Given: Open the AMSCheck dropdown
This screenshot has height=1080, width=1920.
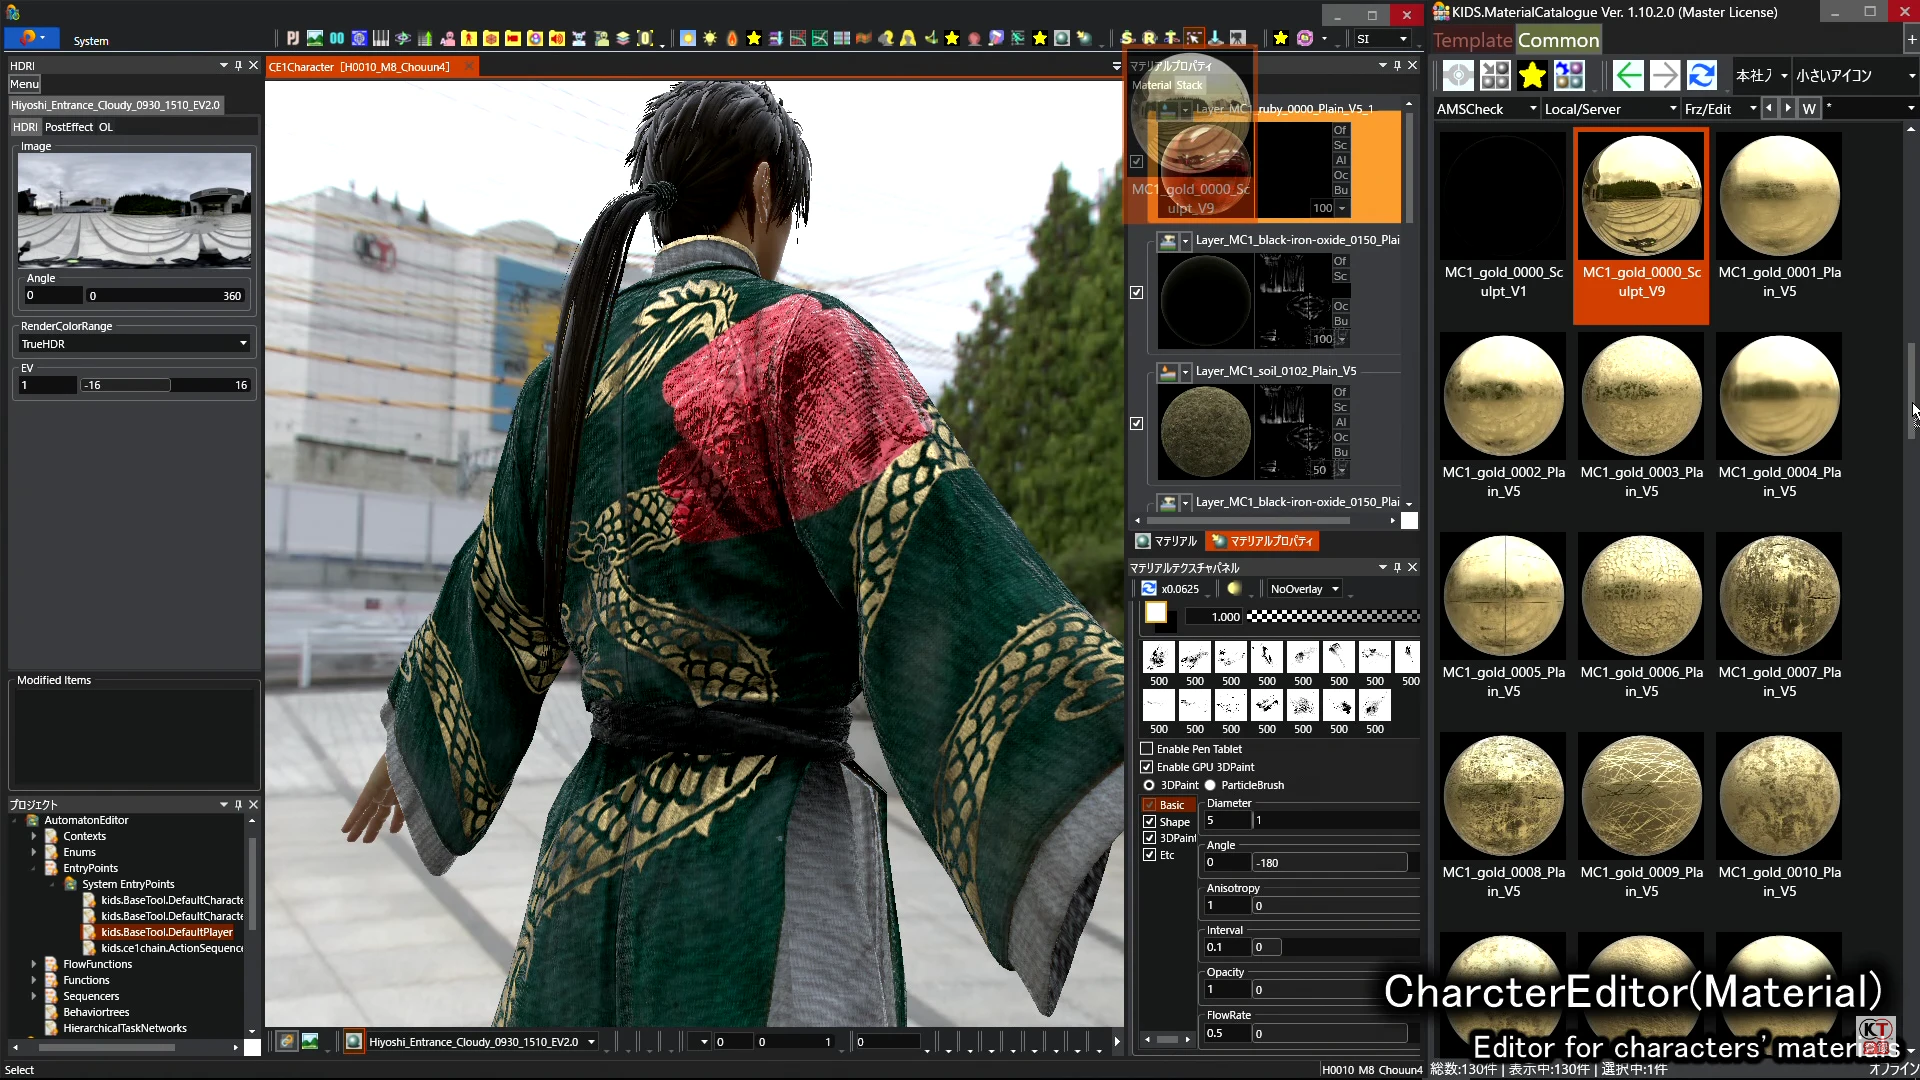Looking at the screenshot, I should (1486, 109).
